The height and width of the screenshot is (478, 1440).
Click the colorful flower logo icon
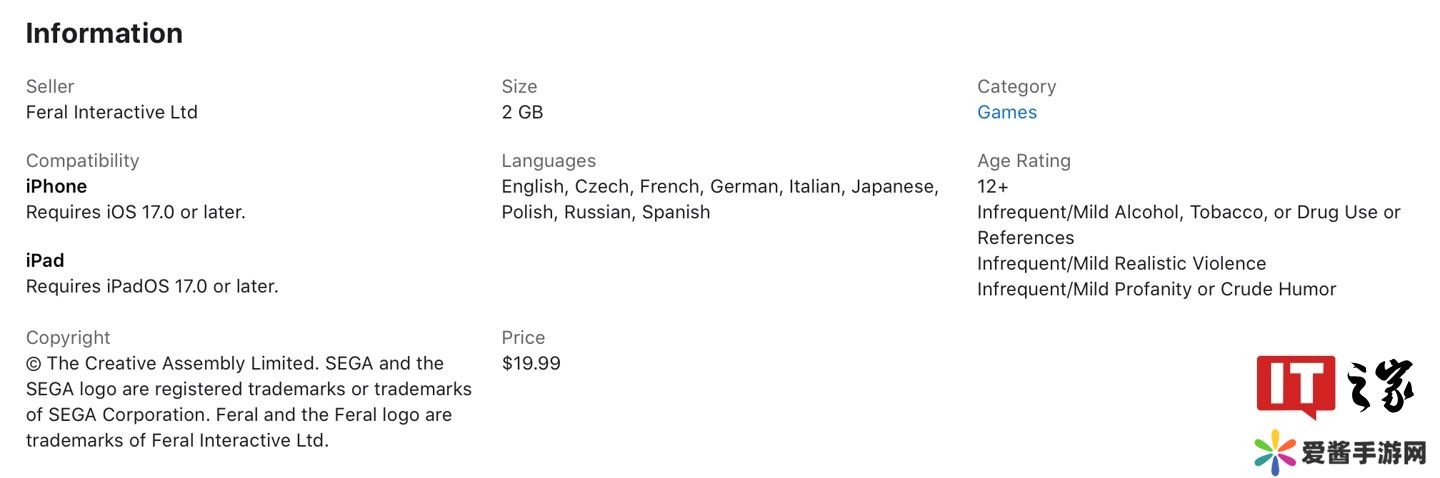point(1275,452)
